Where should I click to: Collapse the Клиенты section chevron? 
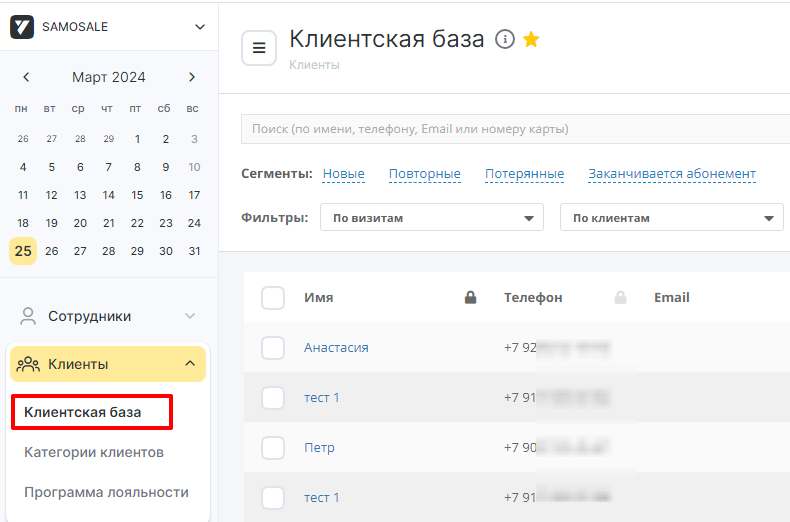pyautogui.click(x=190, y=363)
